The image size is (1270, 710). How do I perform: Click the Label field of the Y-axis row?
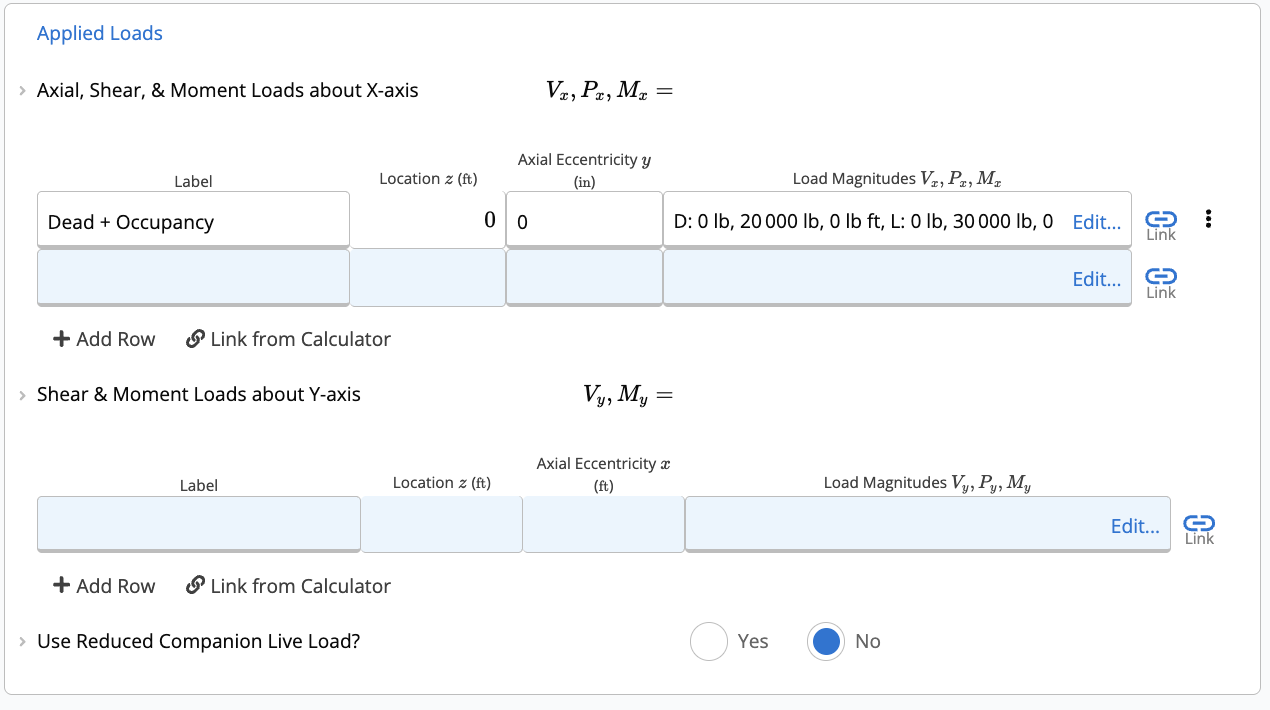[x=198, y=523]
